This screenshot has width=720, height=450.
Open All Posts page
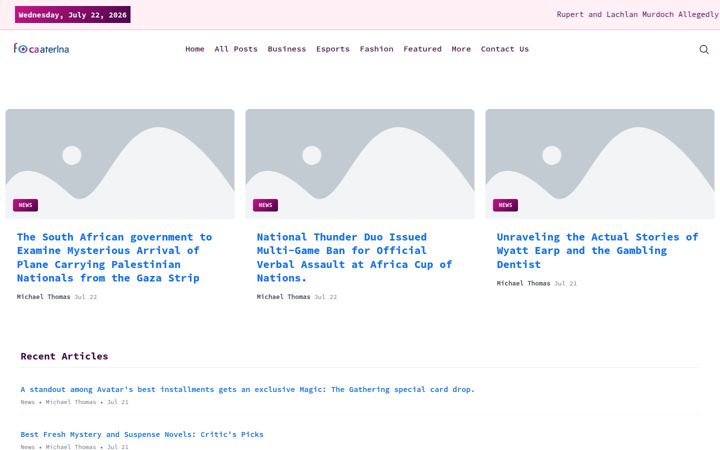tap(236, 49)
